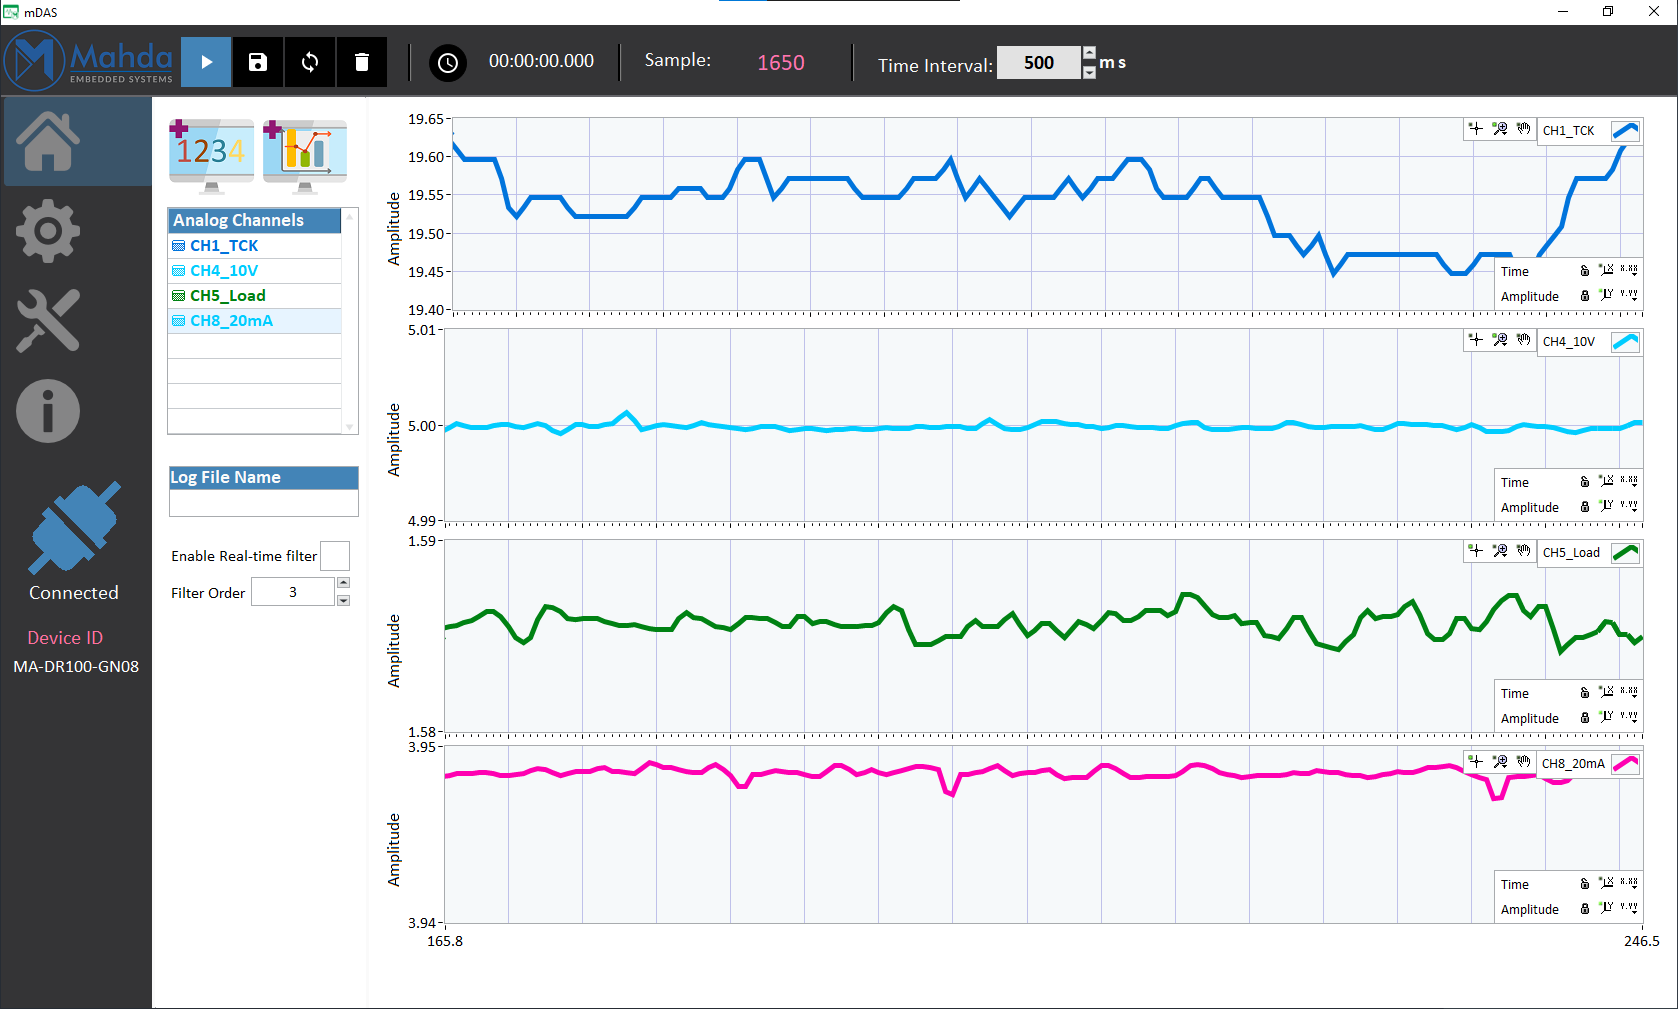
Task: Select the cursor crosshair tool on the CH8_20mA graph
Action: (1476, 762)
